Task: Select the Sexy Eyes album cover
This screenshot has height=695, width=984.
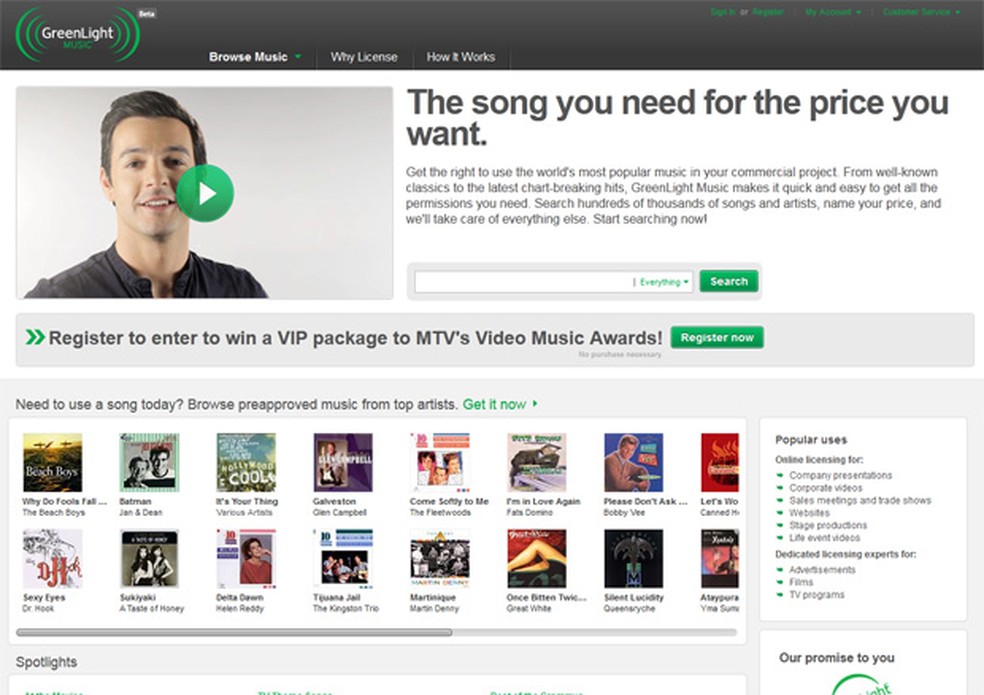Action: 53,558
